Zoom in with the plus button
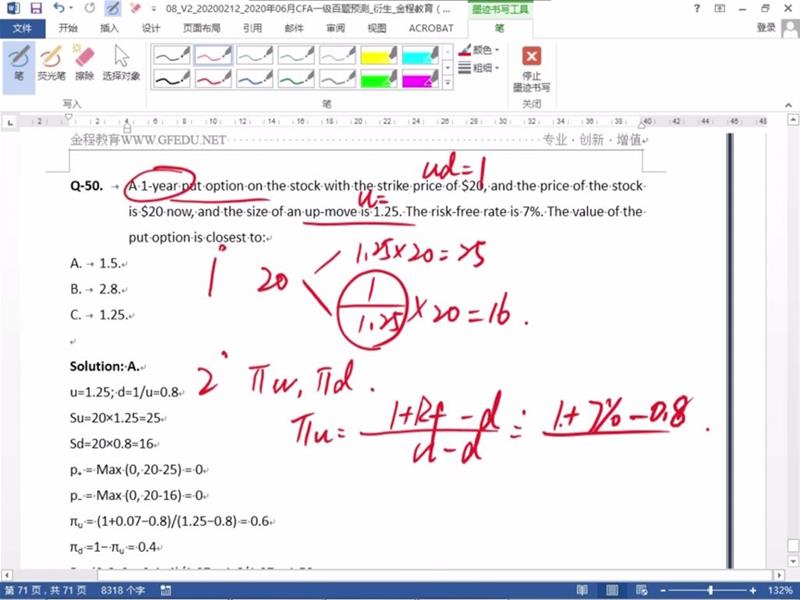Viewport: 800px width, 600px height. pyautogui.click(x=753, y=590)
